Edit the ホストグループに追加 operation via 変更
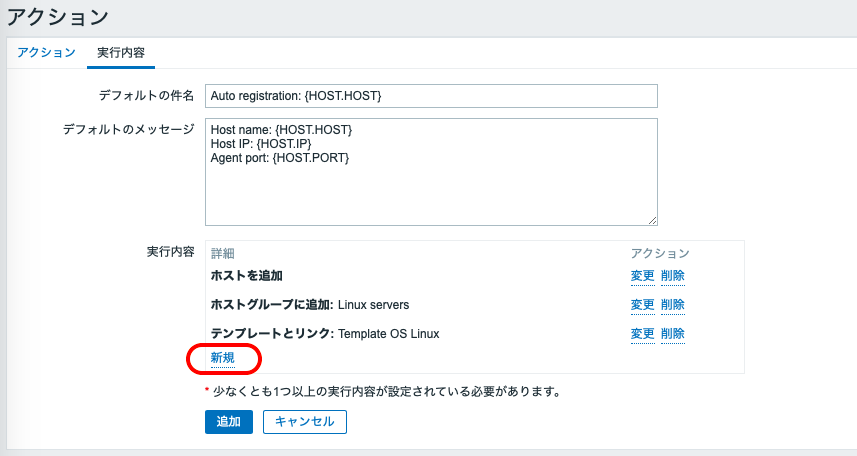The width and height of the screenshot is (857, 456). [642, 305]
